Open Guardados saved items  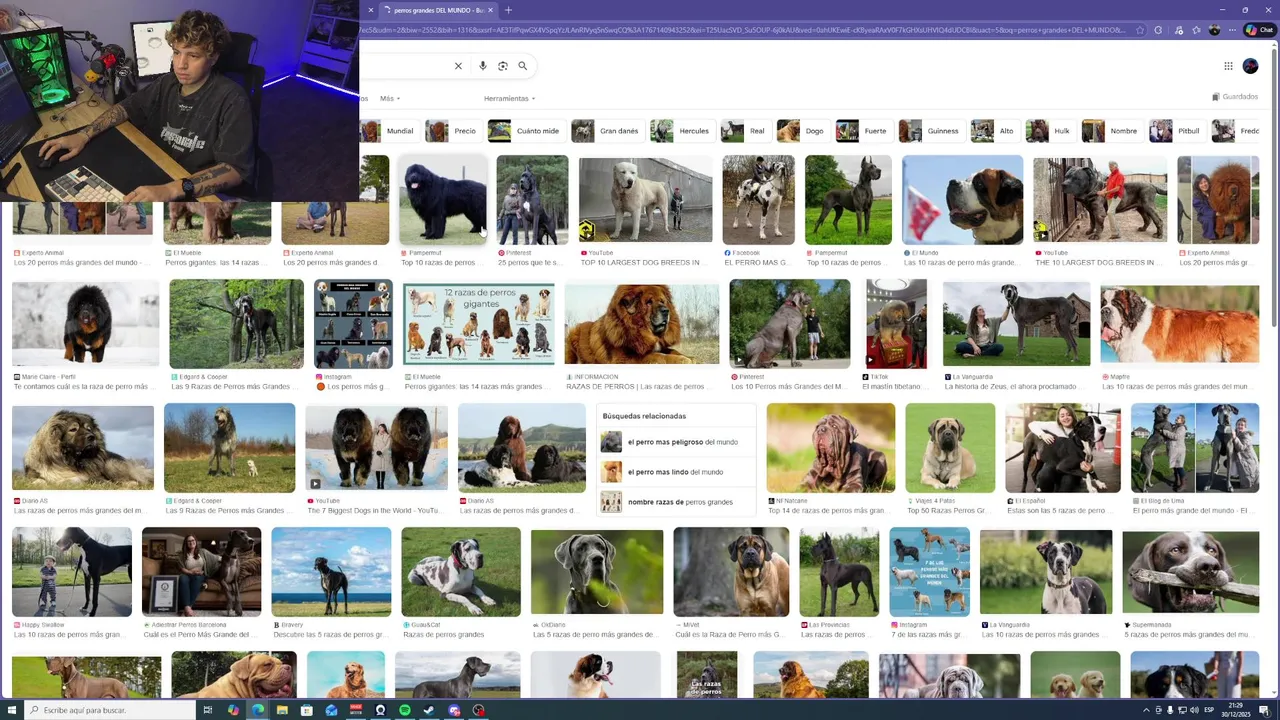pyautogui.click(x=1235, y=97)
